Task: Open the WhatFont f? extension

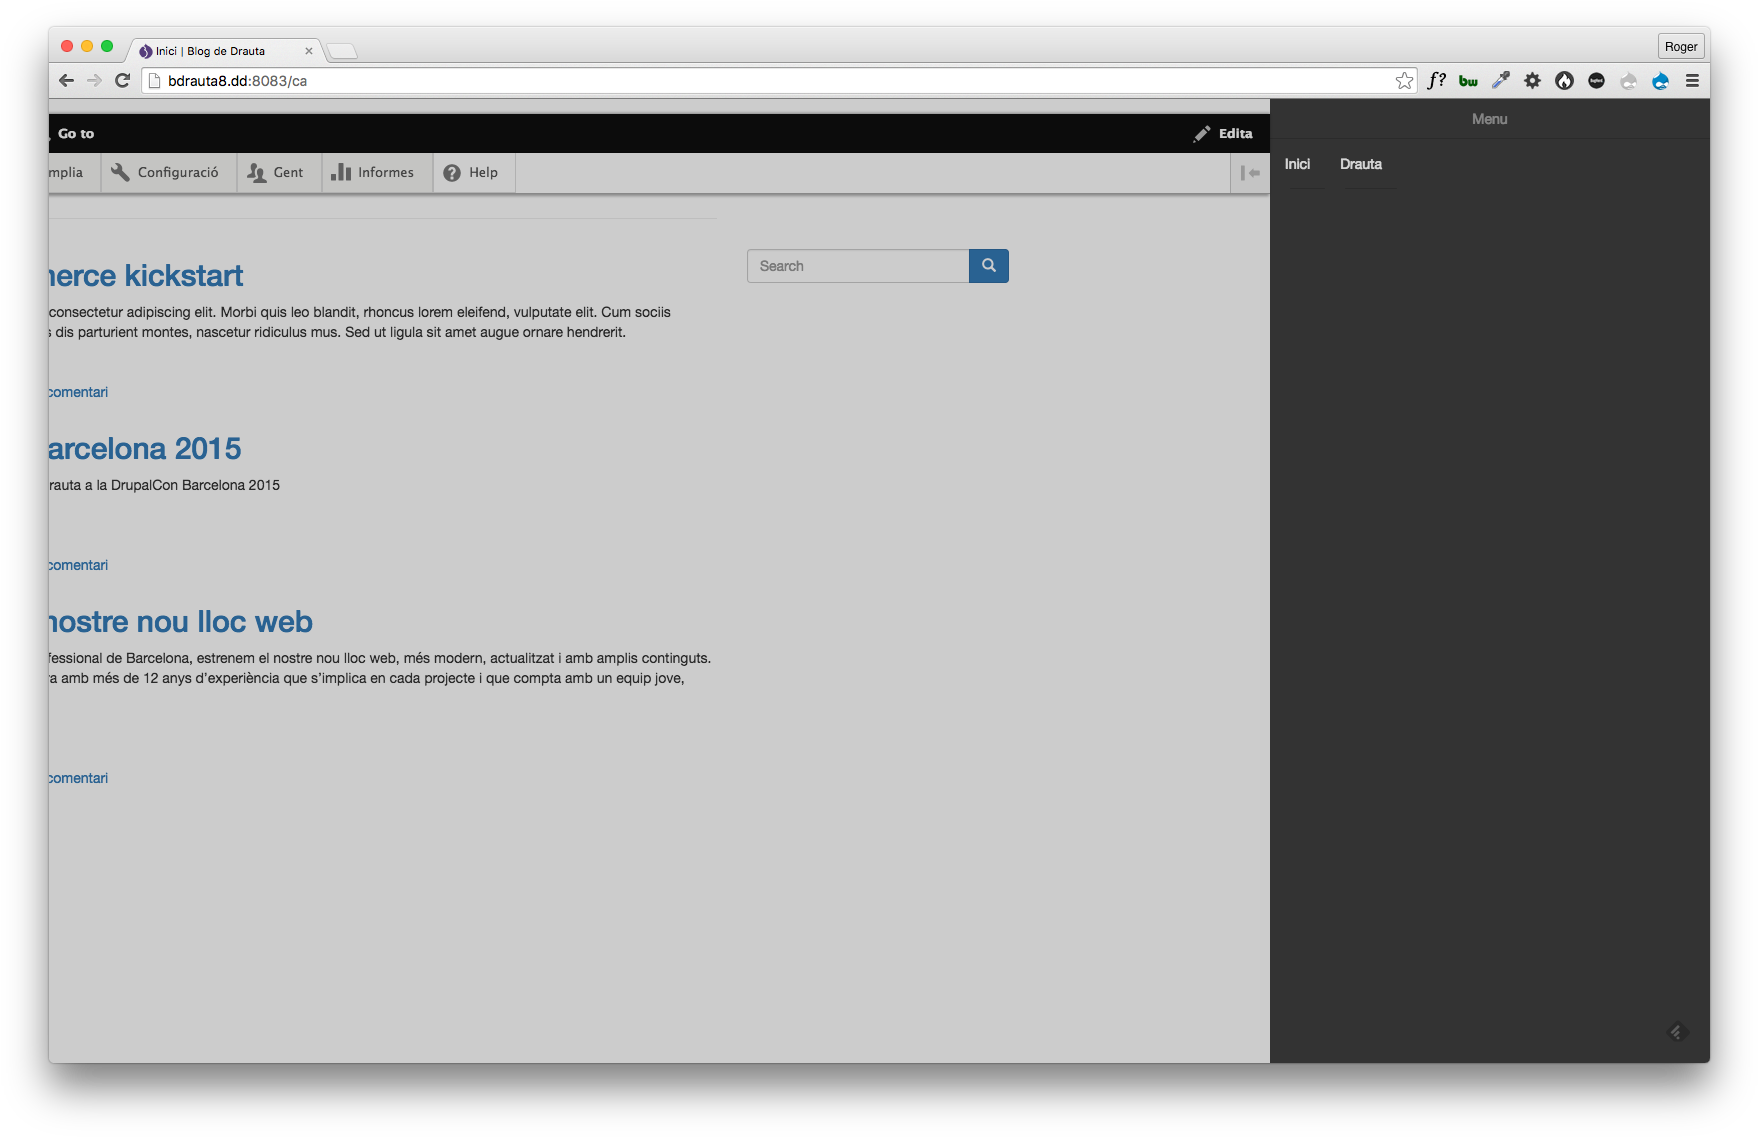Action: pyautogui.click(x=1436, y=81)
